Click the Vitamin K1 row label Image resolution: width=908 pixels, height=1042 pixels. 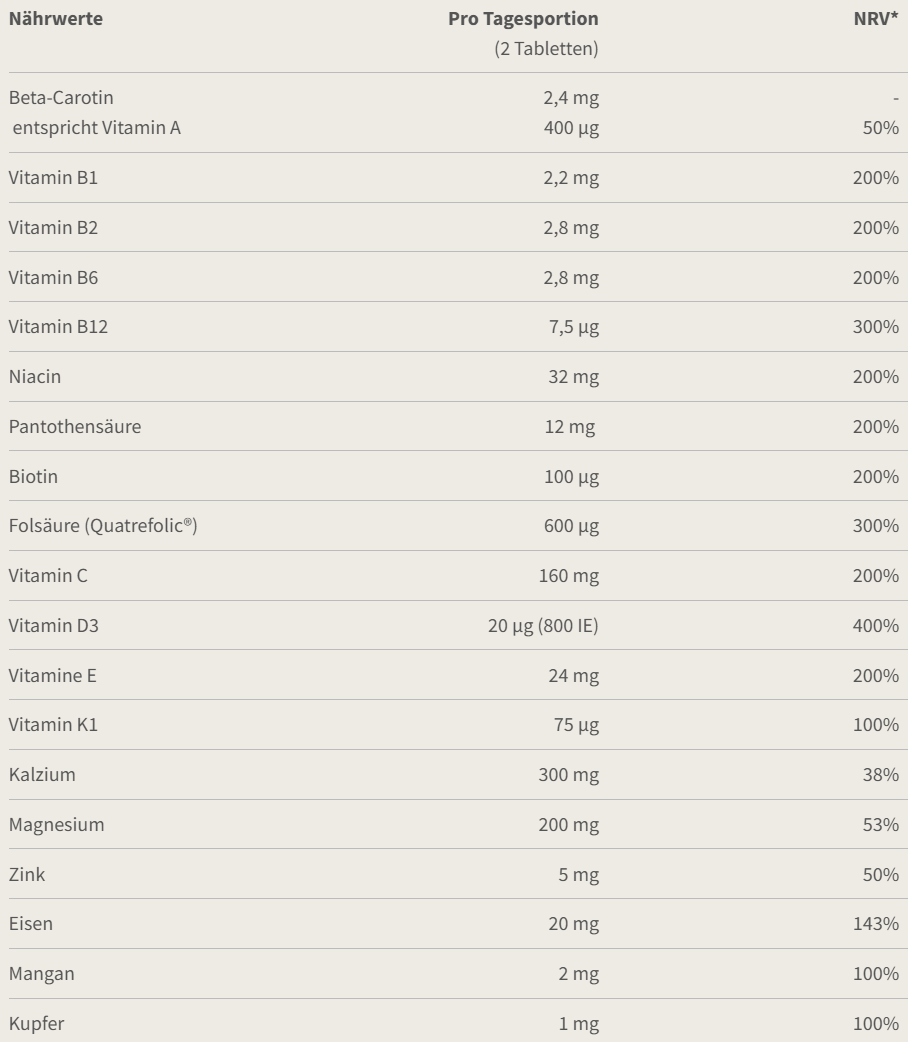tap(53, 724)
